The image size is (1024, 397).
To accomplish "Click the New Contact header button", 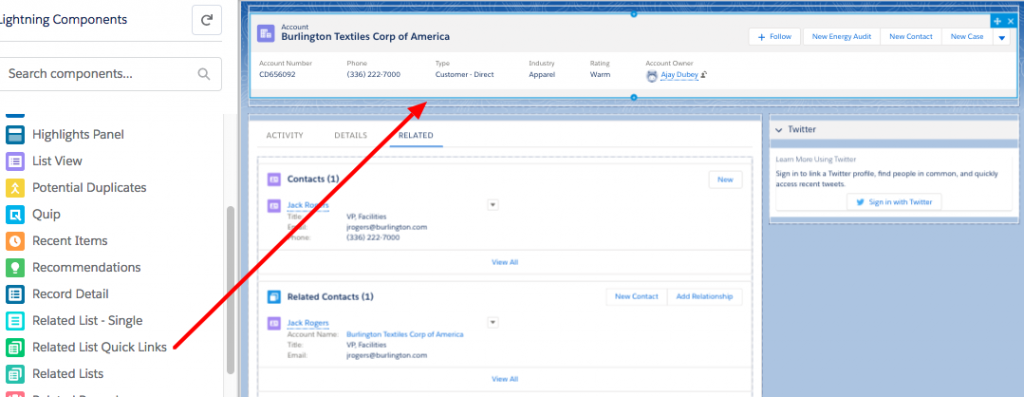I will 911,37.
